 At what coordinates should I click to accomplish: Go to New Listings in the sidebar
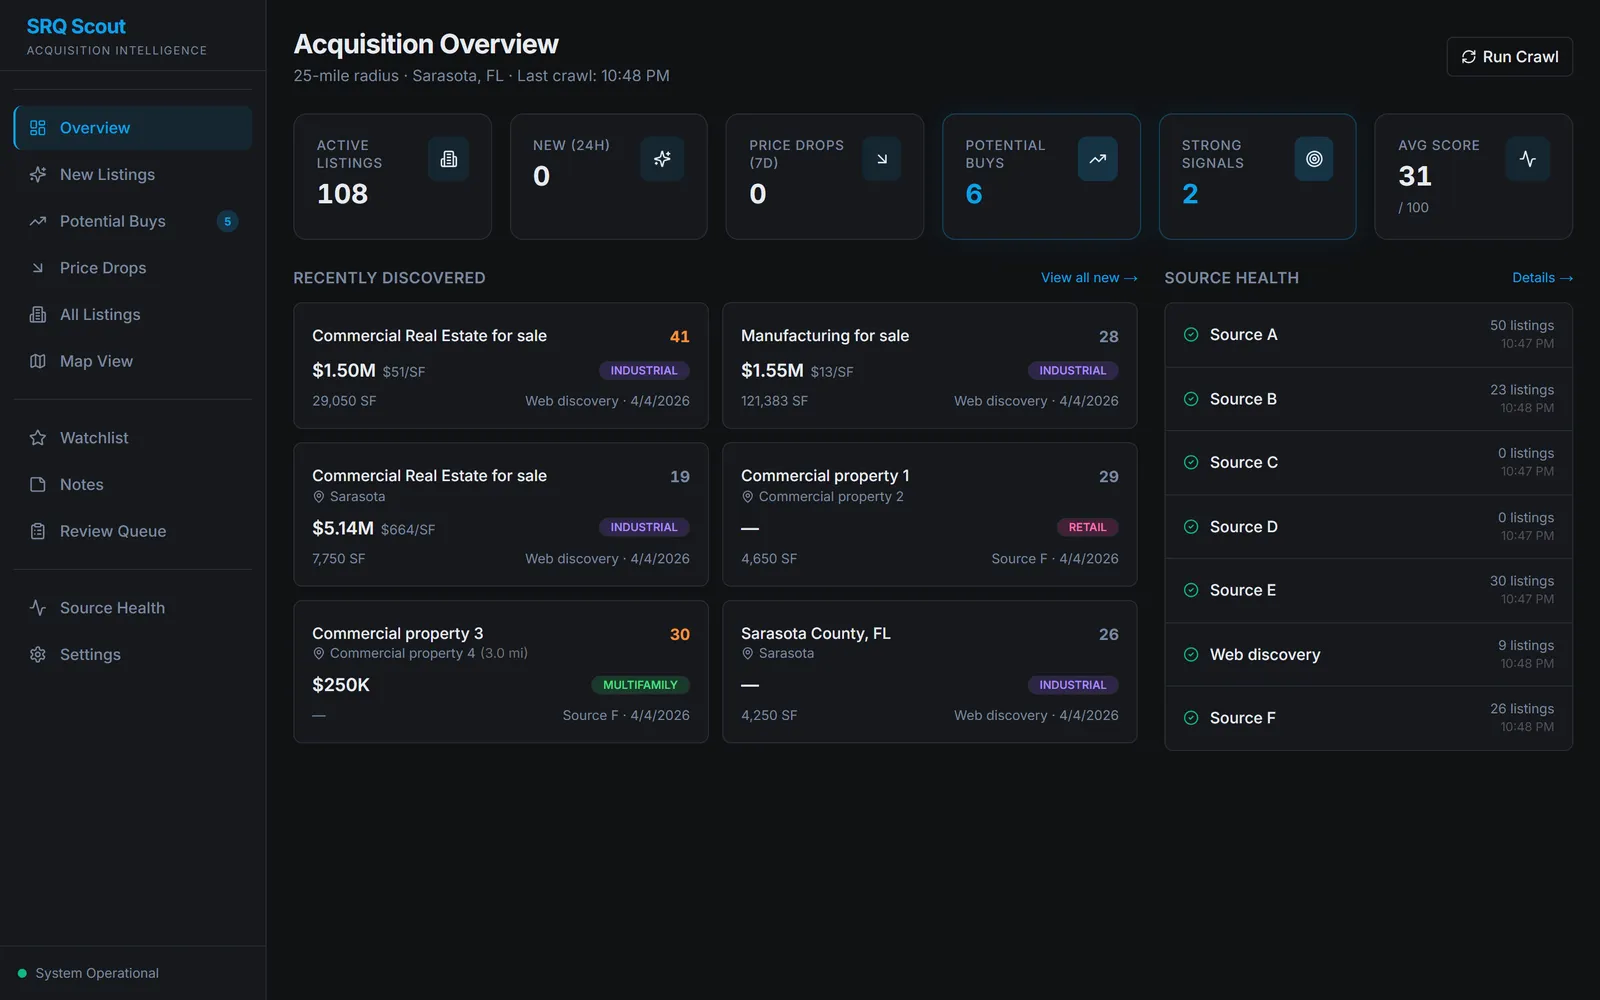click(133, 174)
